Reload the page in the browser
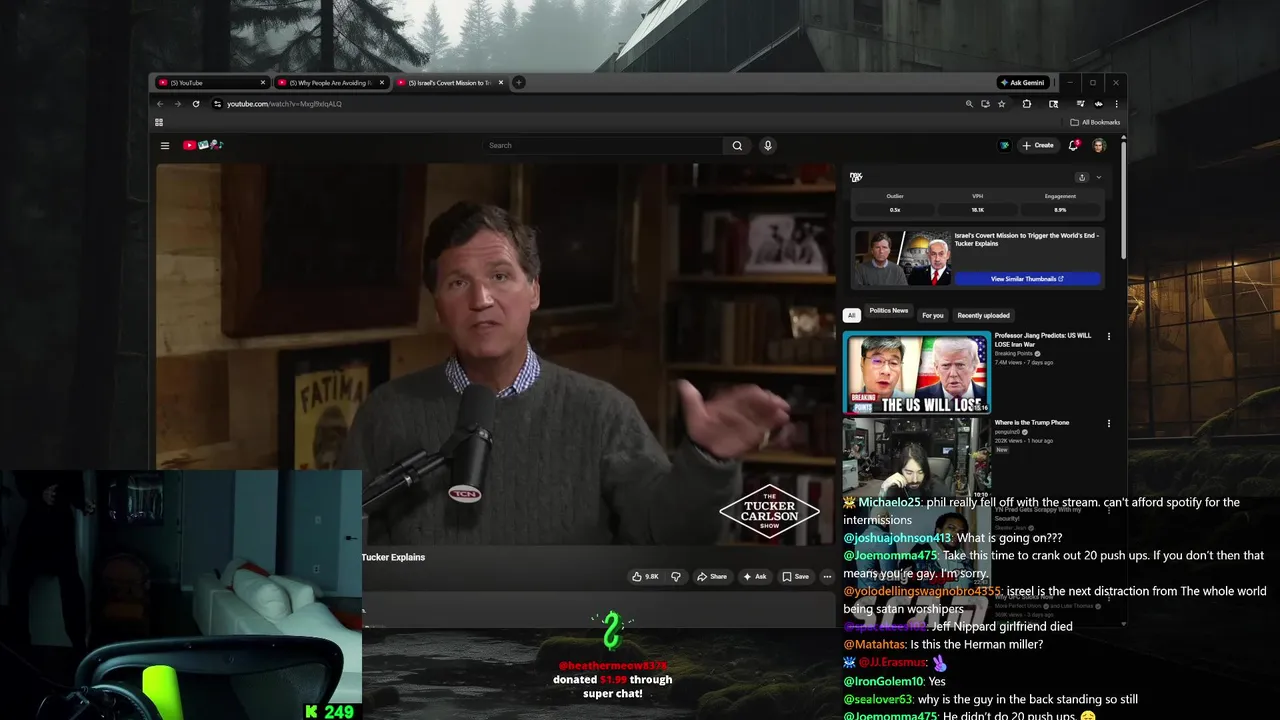This screenshot has width=1280, height=720. (196, 104)
